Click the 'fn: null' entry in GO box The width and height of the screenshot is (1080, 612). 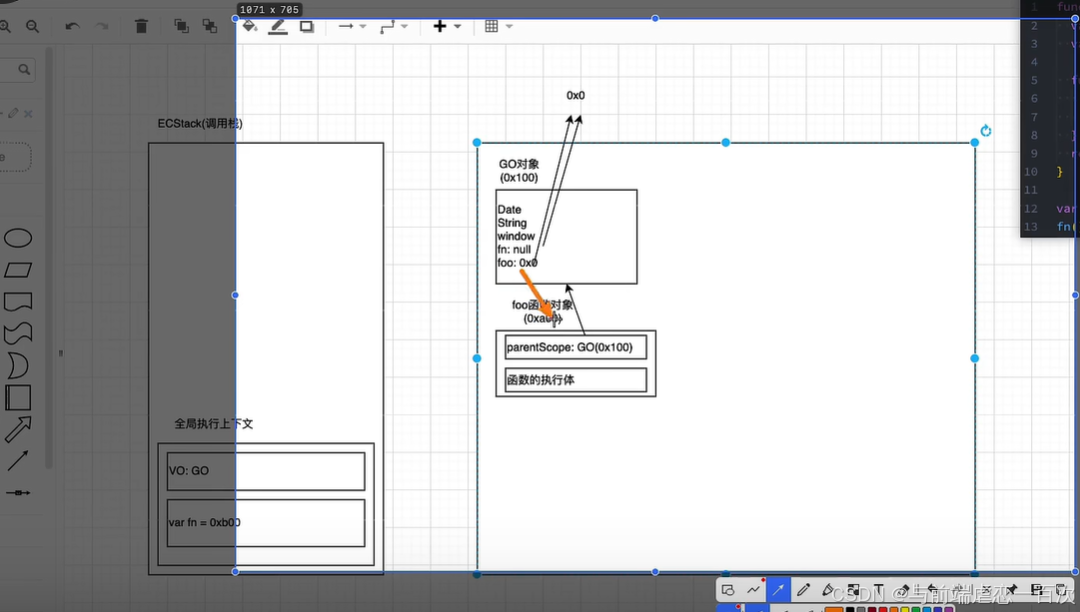pos(514,249)
